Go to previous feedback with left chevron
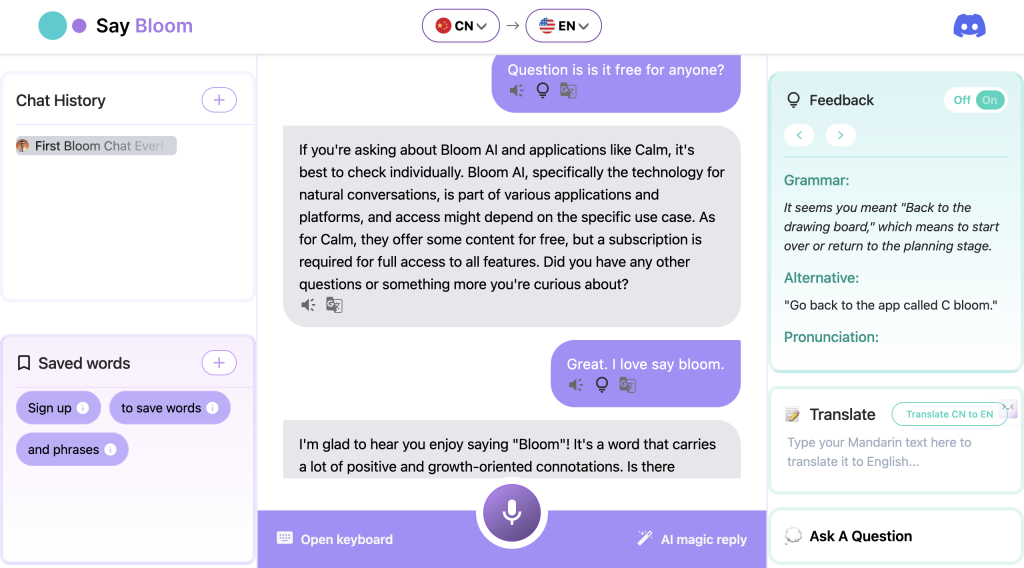Image resolution: width=1024 pixels, height=568 pixels. [799, 135]
